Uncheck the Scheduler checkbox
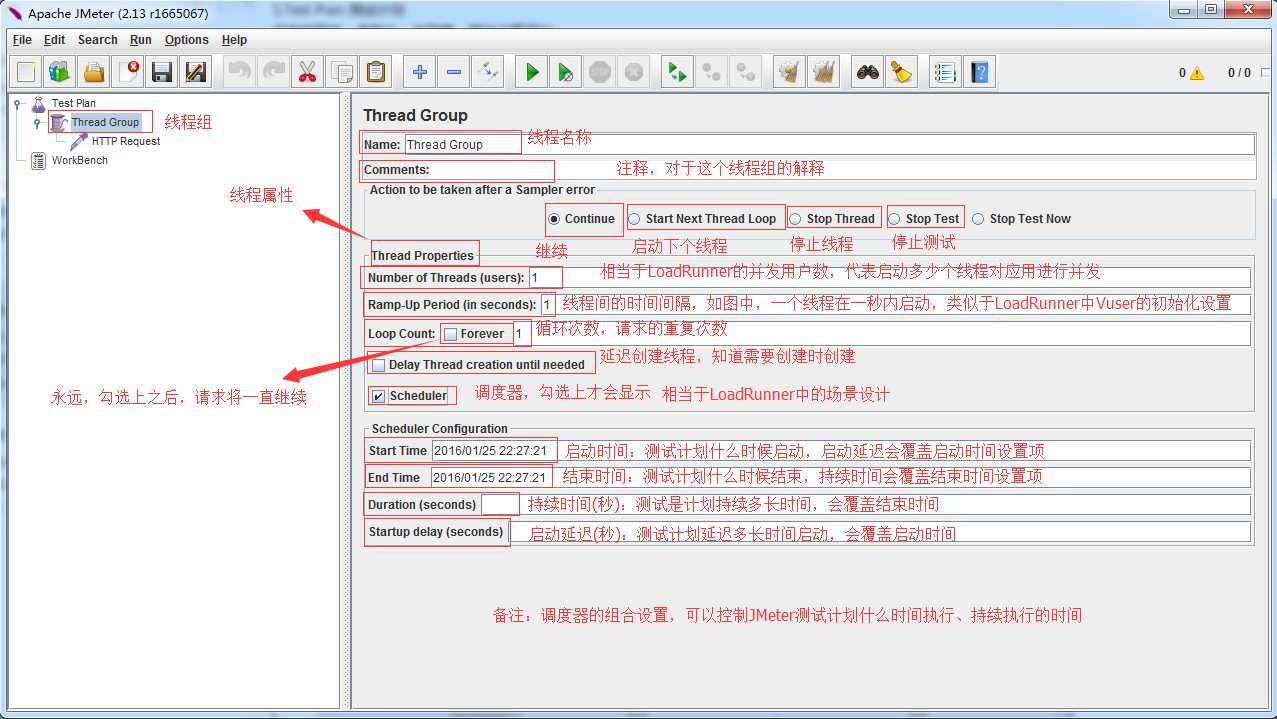Screen dimensions: 1277x719 (x=378, y=396)
